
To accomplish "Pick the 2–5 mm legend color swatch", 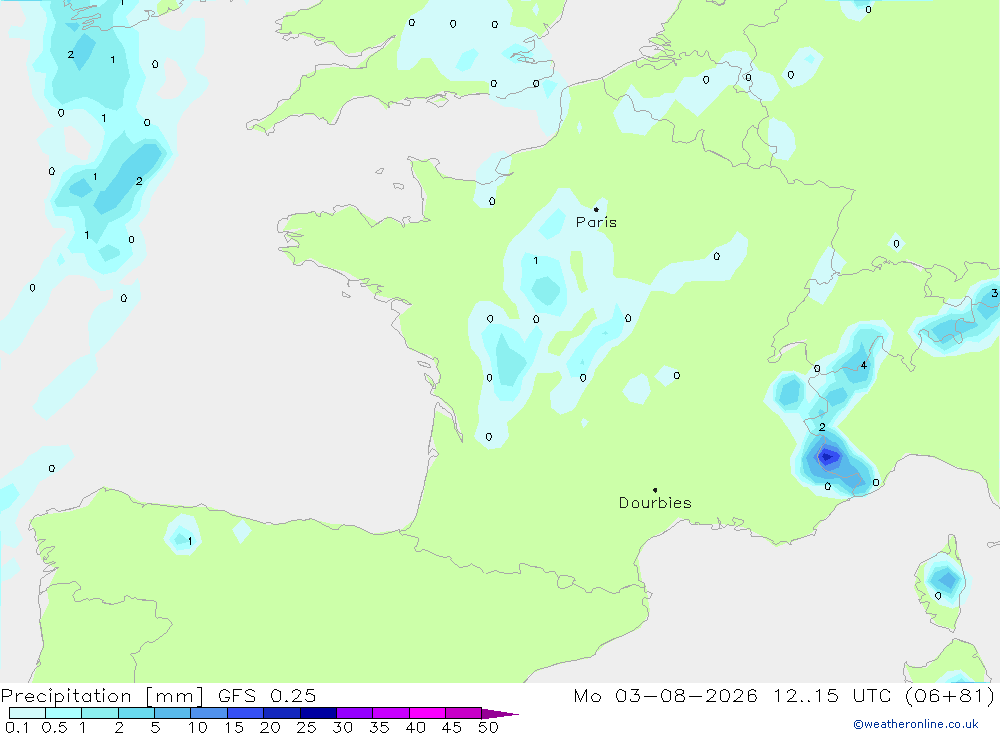I will click(x=136, y=713).
